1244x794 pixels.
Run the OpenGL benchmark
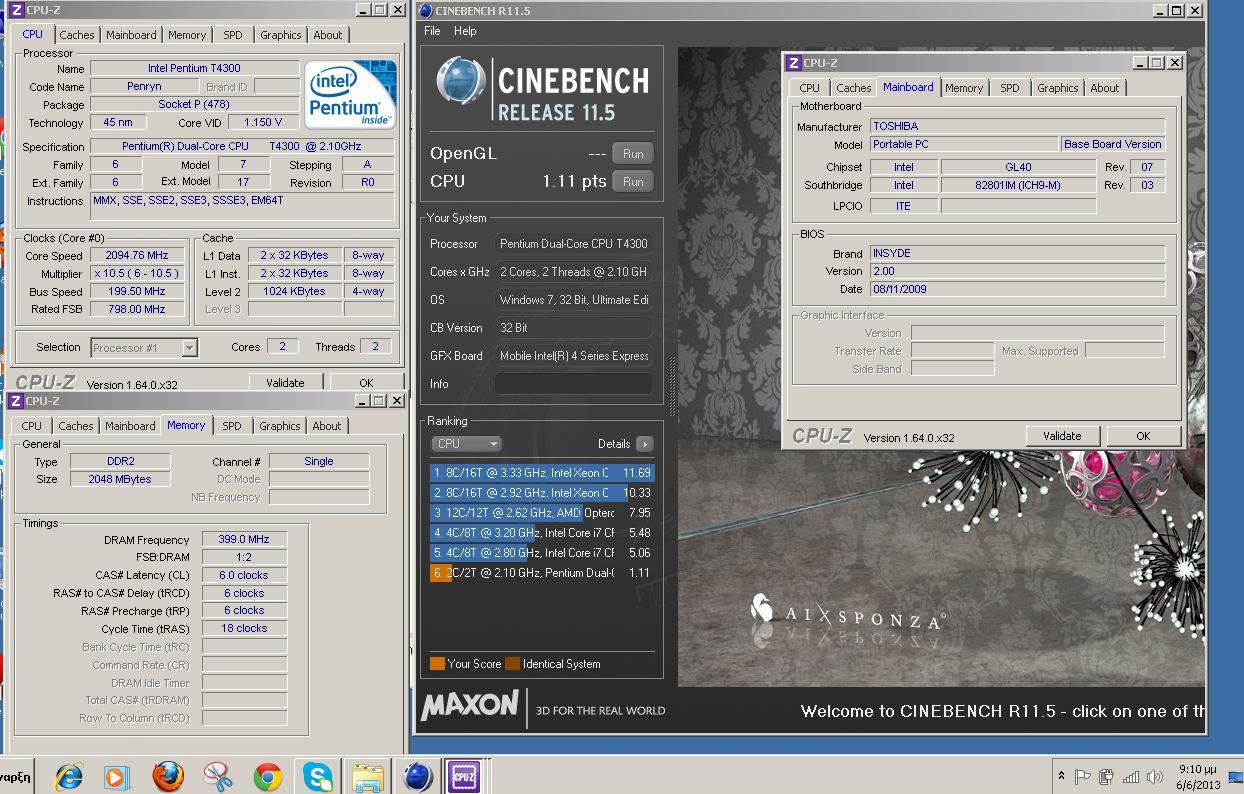(633, 153)
